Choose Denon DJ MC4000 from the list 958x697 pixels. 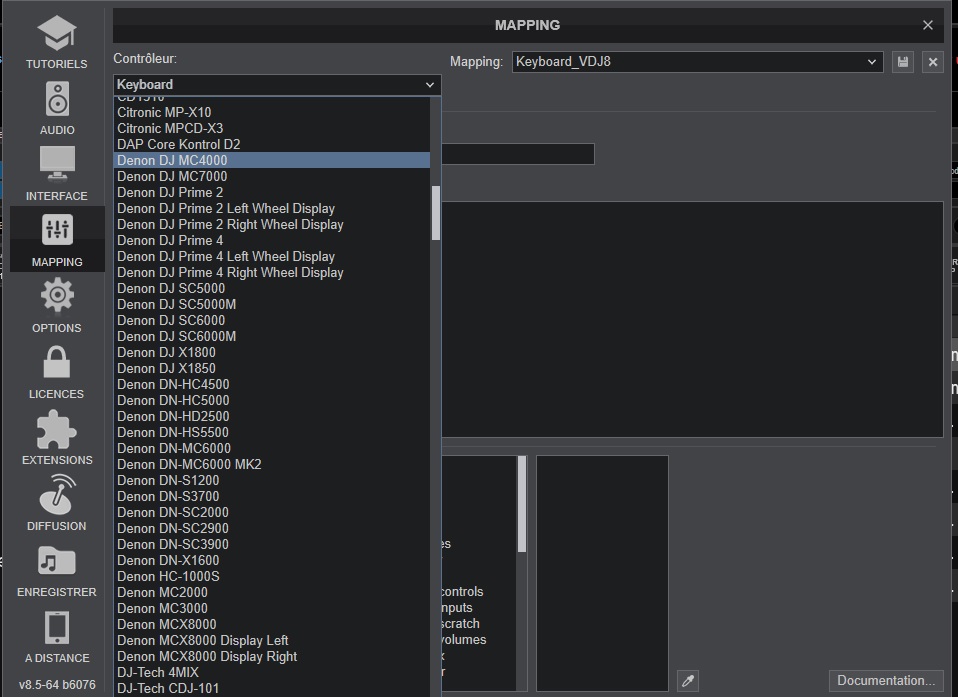pyautogui.click(x=272, y=160)
